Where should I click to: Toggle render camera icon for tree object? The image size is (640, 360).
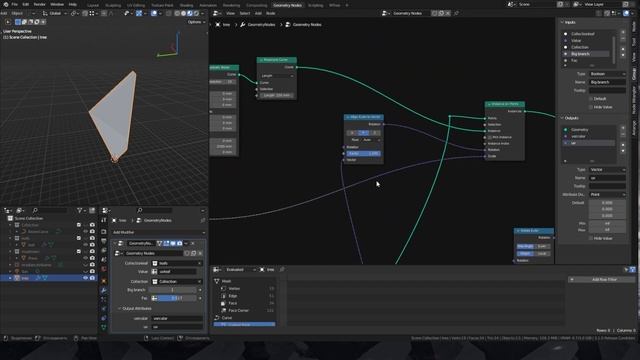[x=92, y=278]
